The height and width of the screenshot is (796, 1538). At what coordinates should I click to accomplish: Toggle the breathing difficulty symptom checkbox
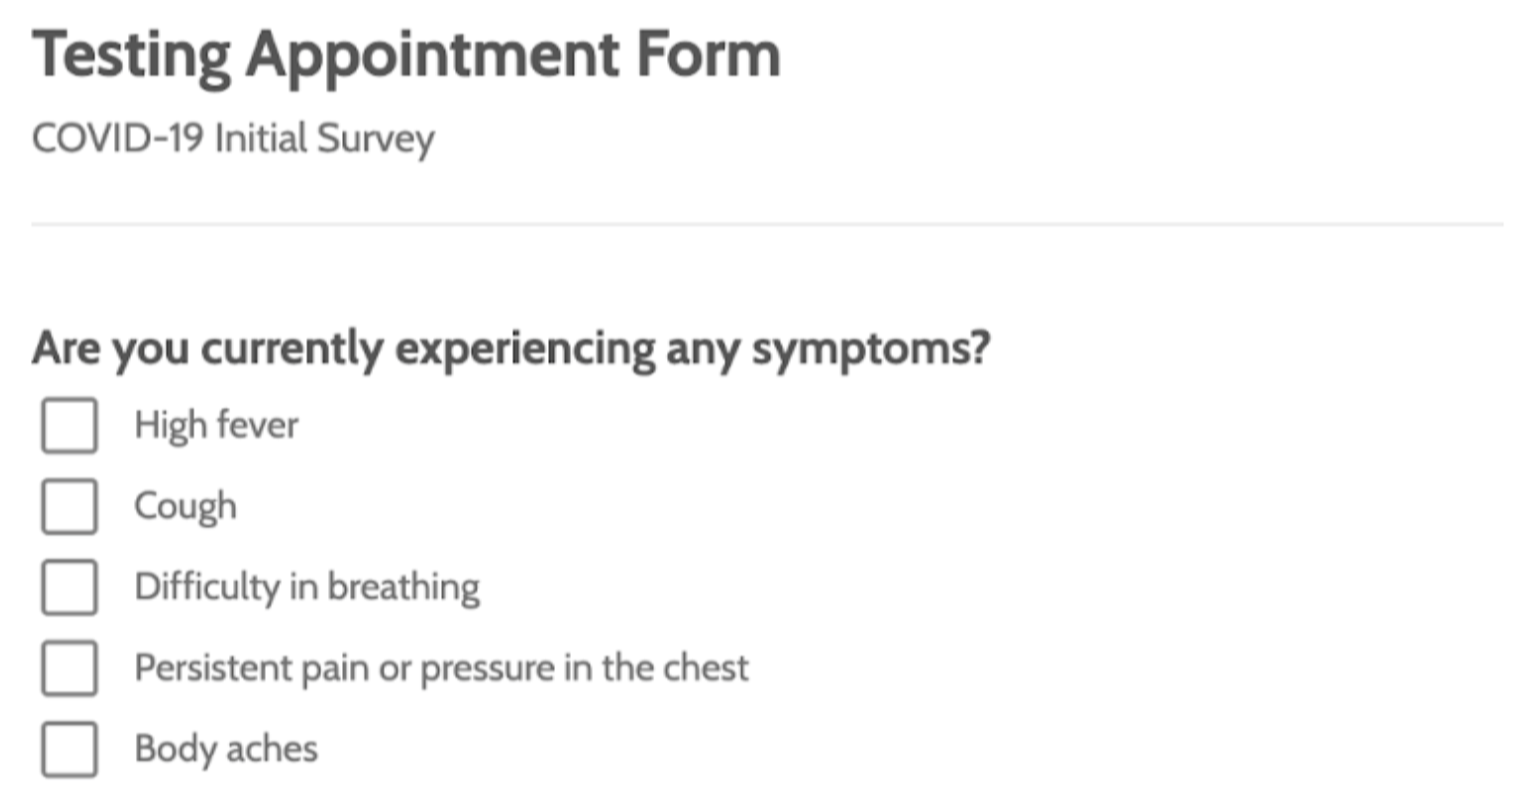click(68, 587)
